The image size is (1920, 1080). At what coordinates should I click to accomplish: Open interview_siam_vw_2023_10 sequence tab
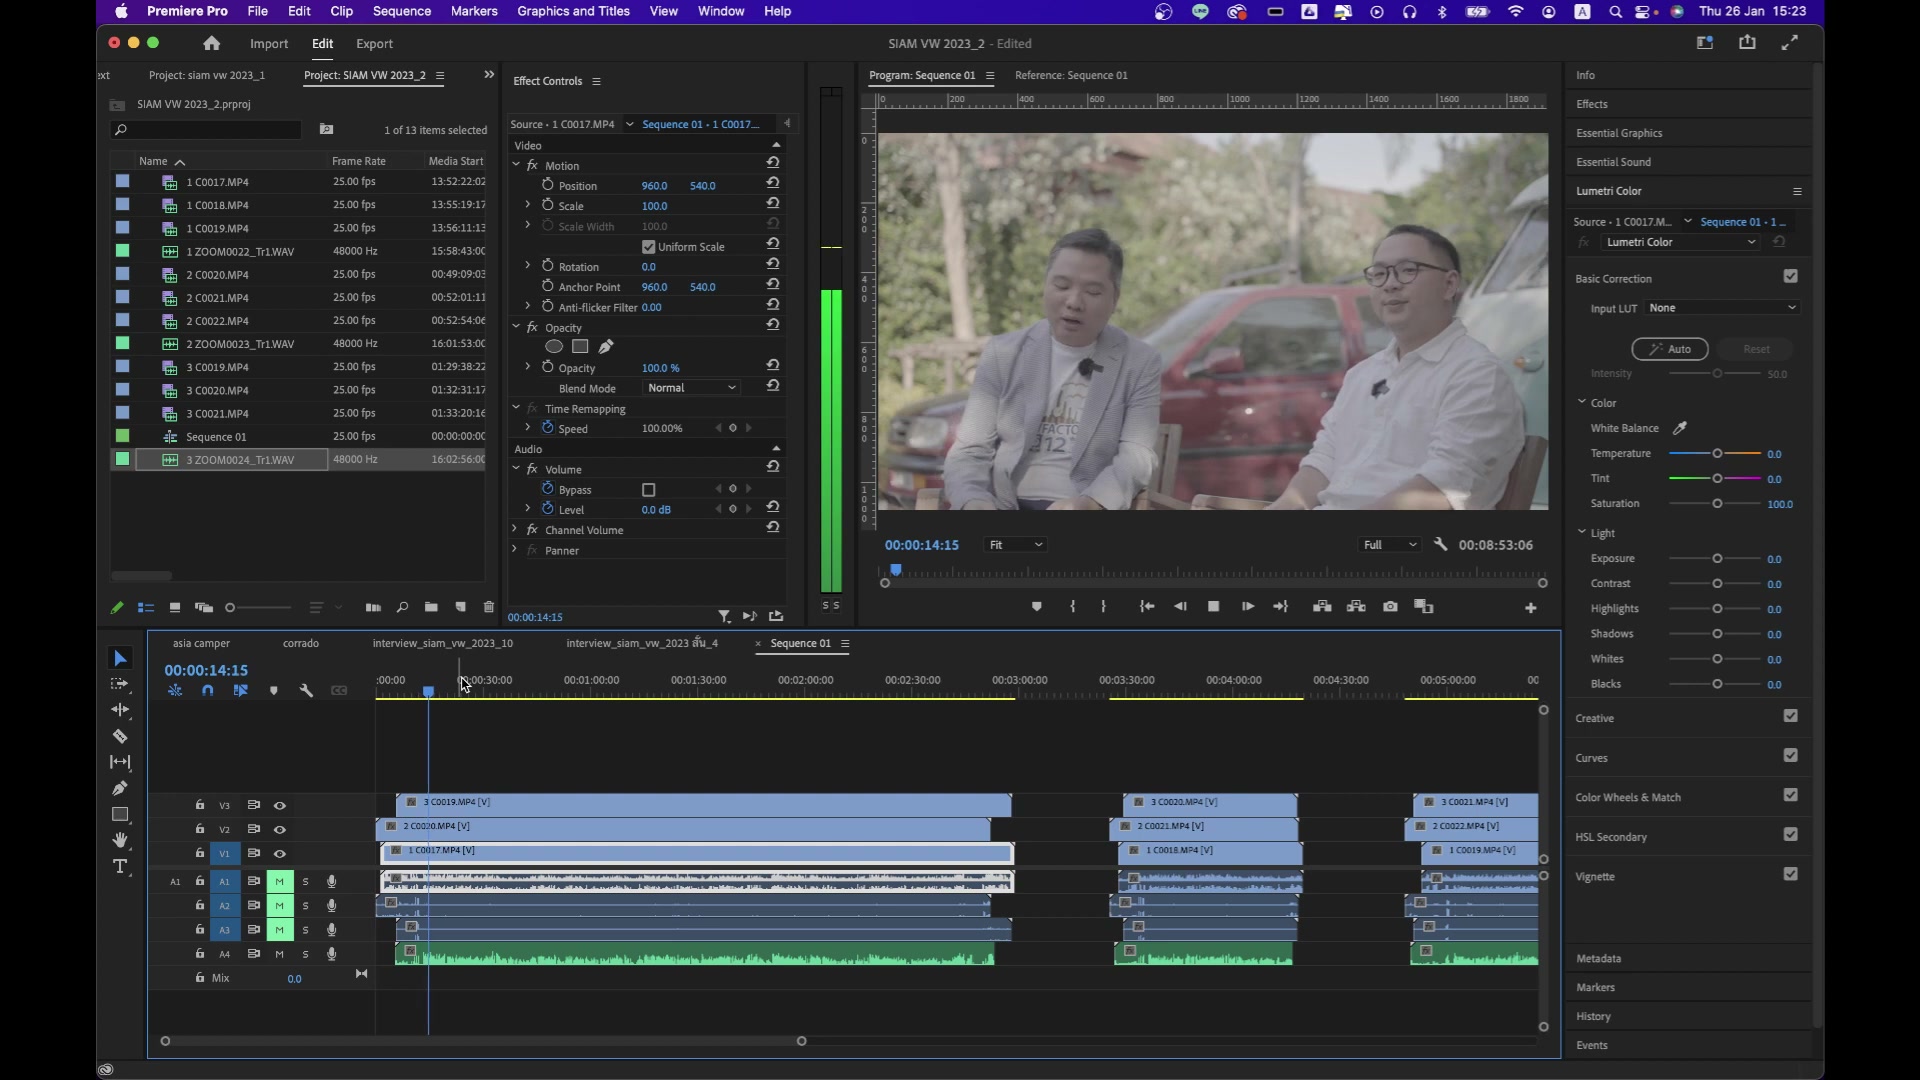pos(442,643)
